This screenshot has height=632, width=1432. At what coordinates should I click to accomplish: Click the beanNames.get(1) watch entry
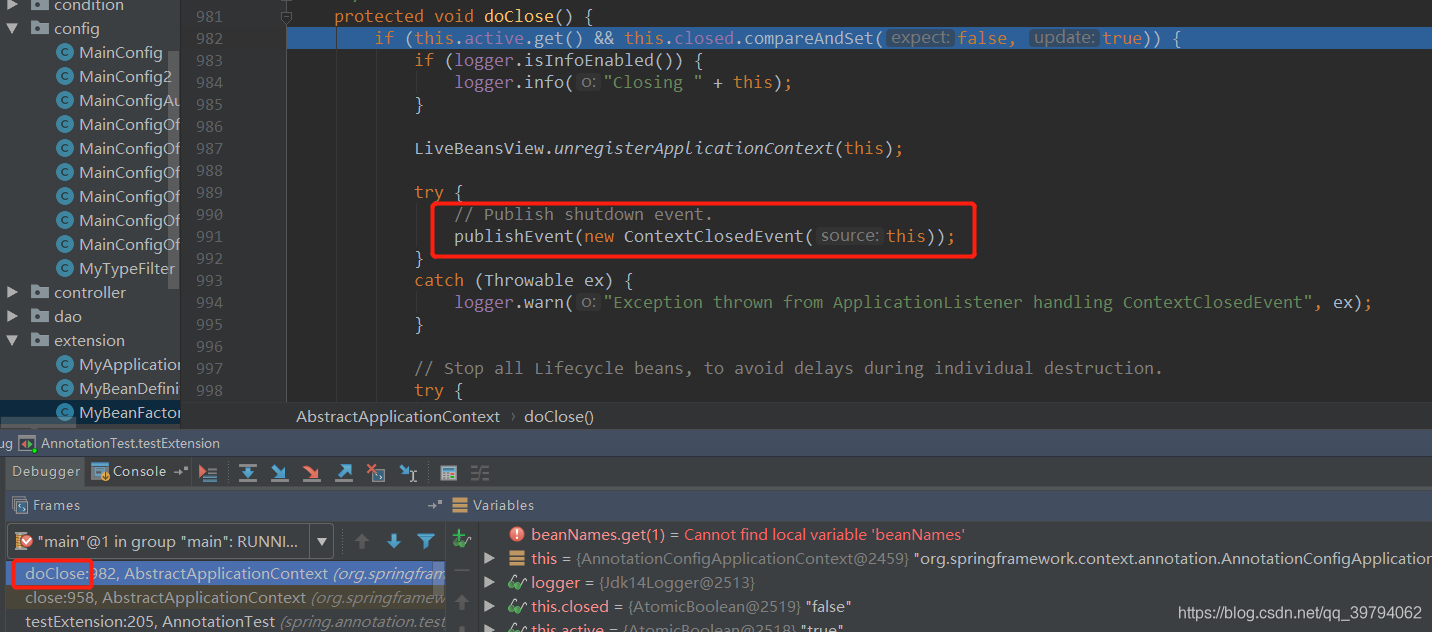748,535
